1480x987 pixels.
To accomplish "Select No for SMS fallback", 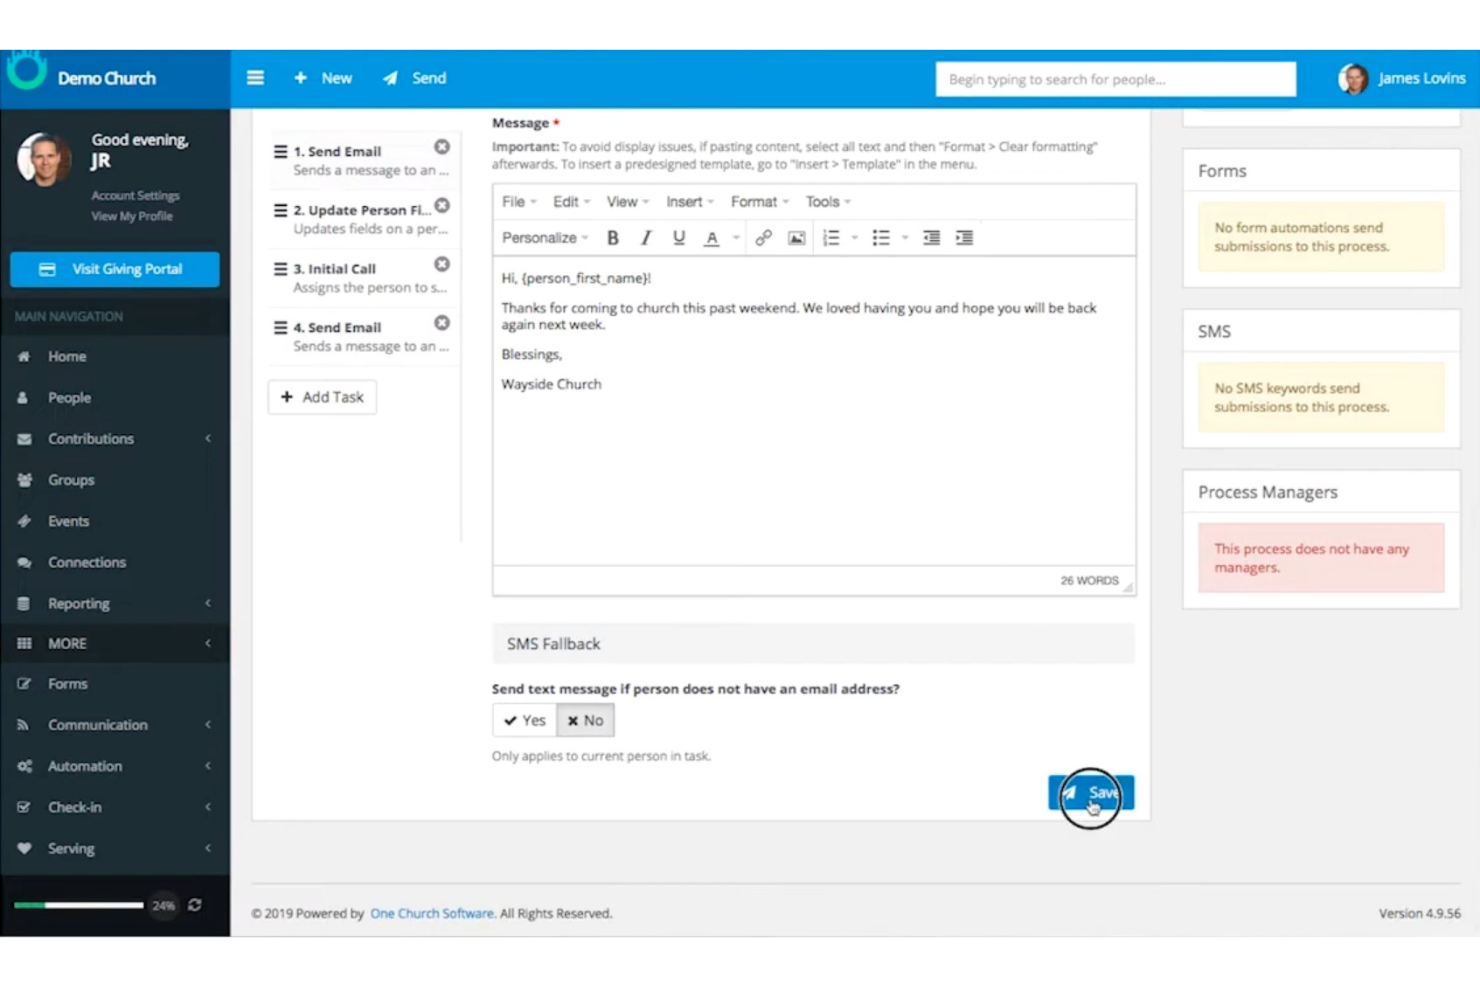I will coord(586,720).
